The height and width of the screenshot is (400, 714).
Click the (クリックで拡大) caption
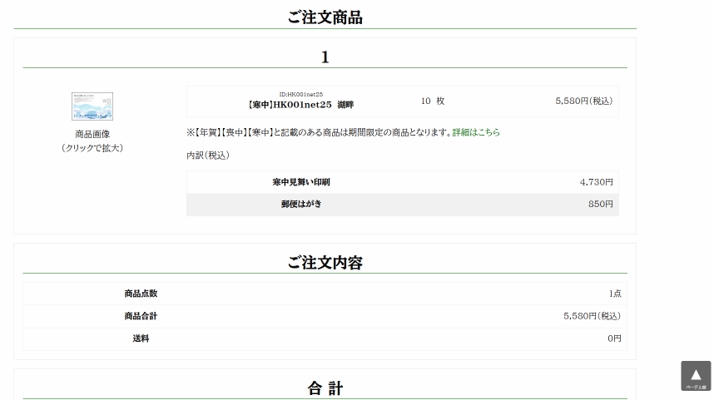pos(92,148)
